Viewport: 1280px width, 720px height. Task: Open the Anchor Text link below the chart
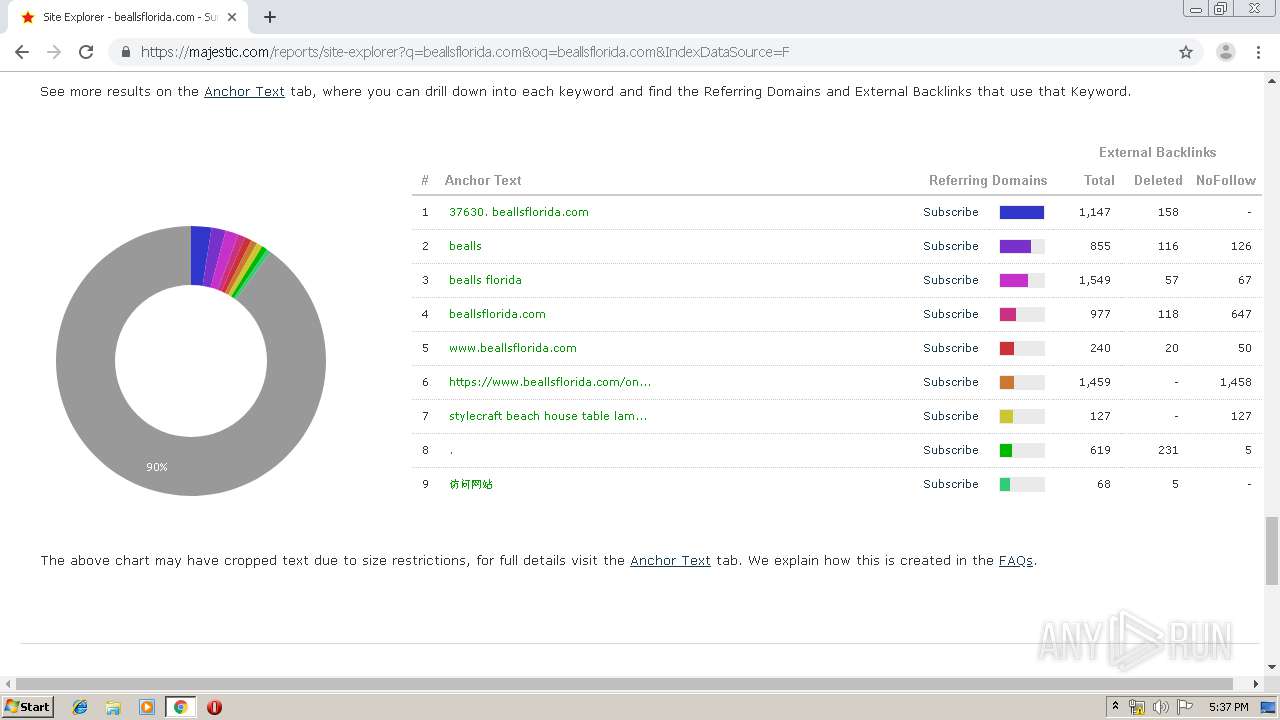670,560
